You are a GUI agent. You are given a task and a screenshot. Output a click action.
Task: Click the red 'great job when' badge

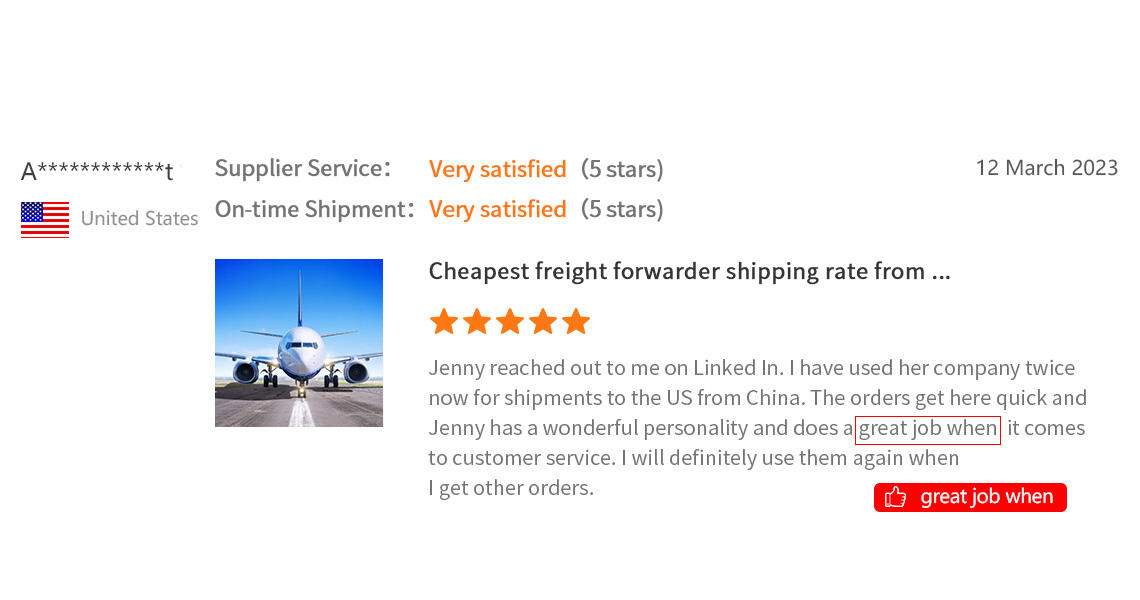[970, 497]
